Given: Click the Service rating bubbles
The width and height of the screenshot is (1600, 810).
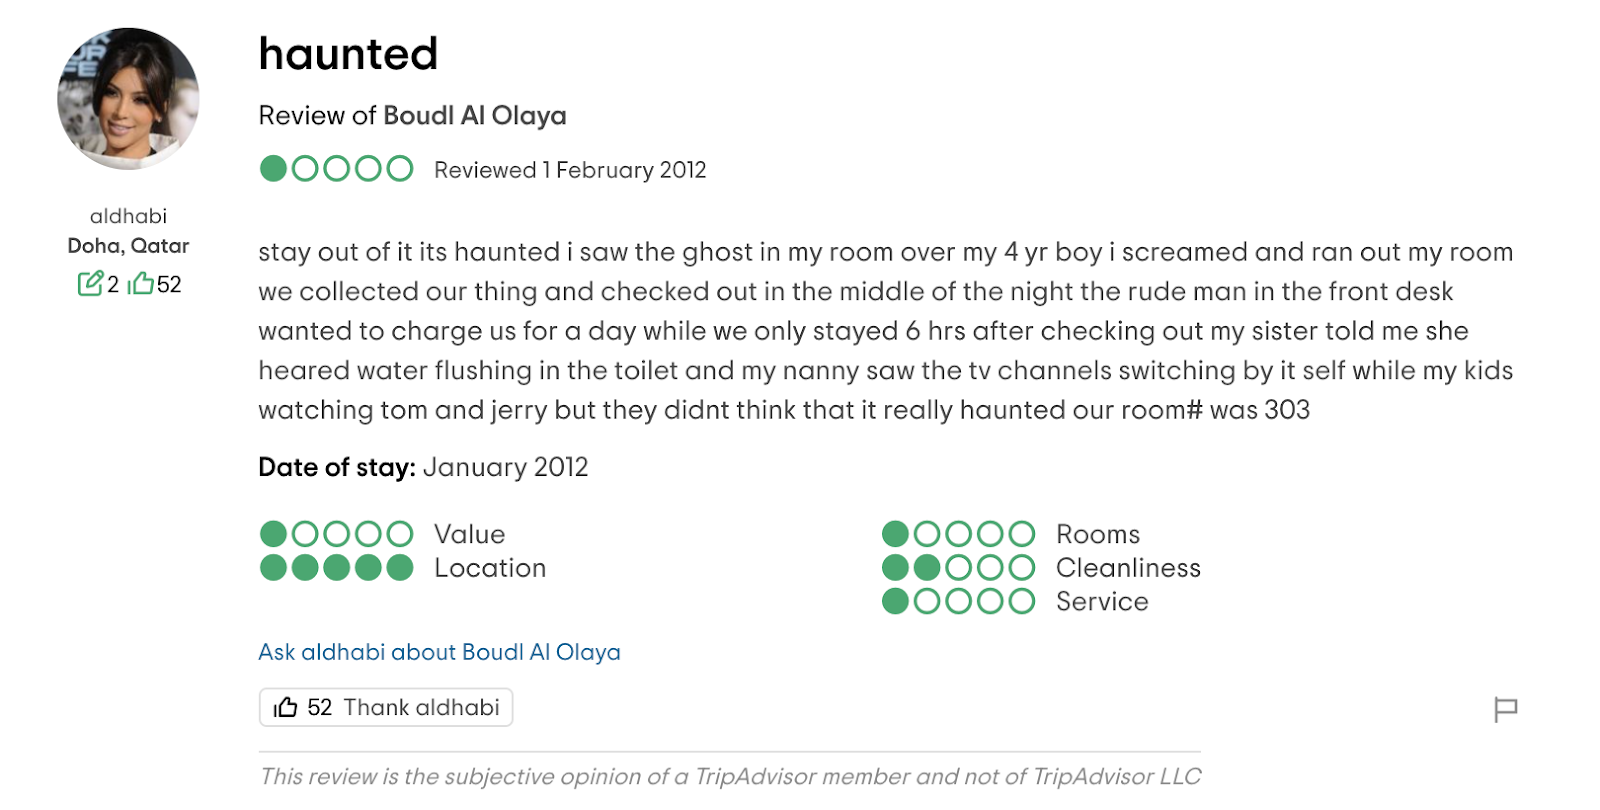Looking at the screenshot, I should tap(958, 601).
